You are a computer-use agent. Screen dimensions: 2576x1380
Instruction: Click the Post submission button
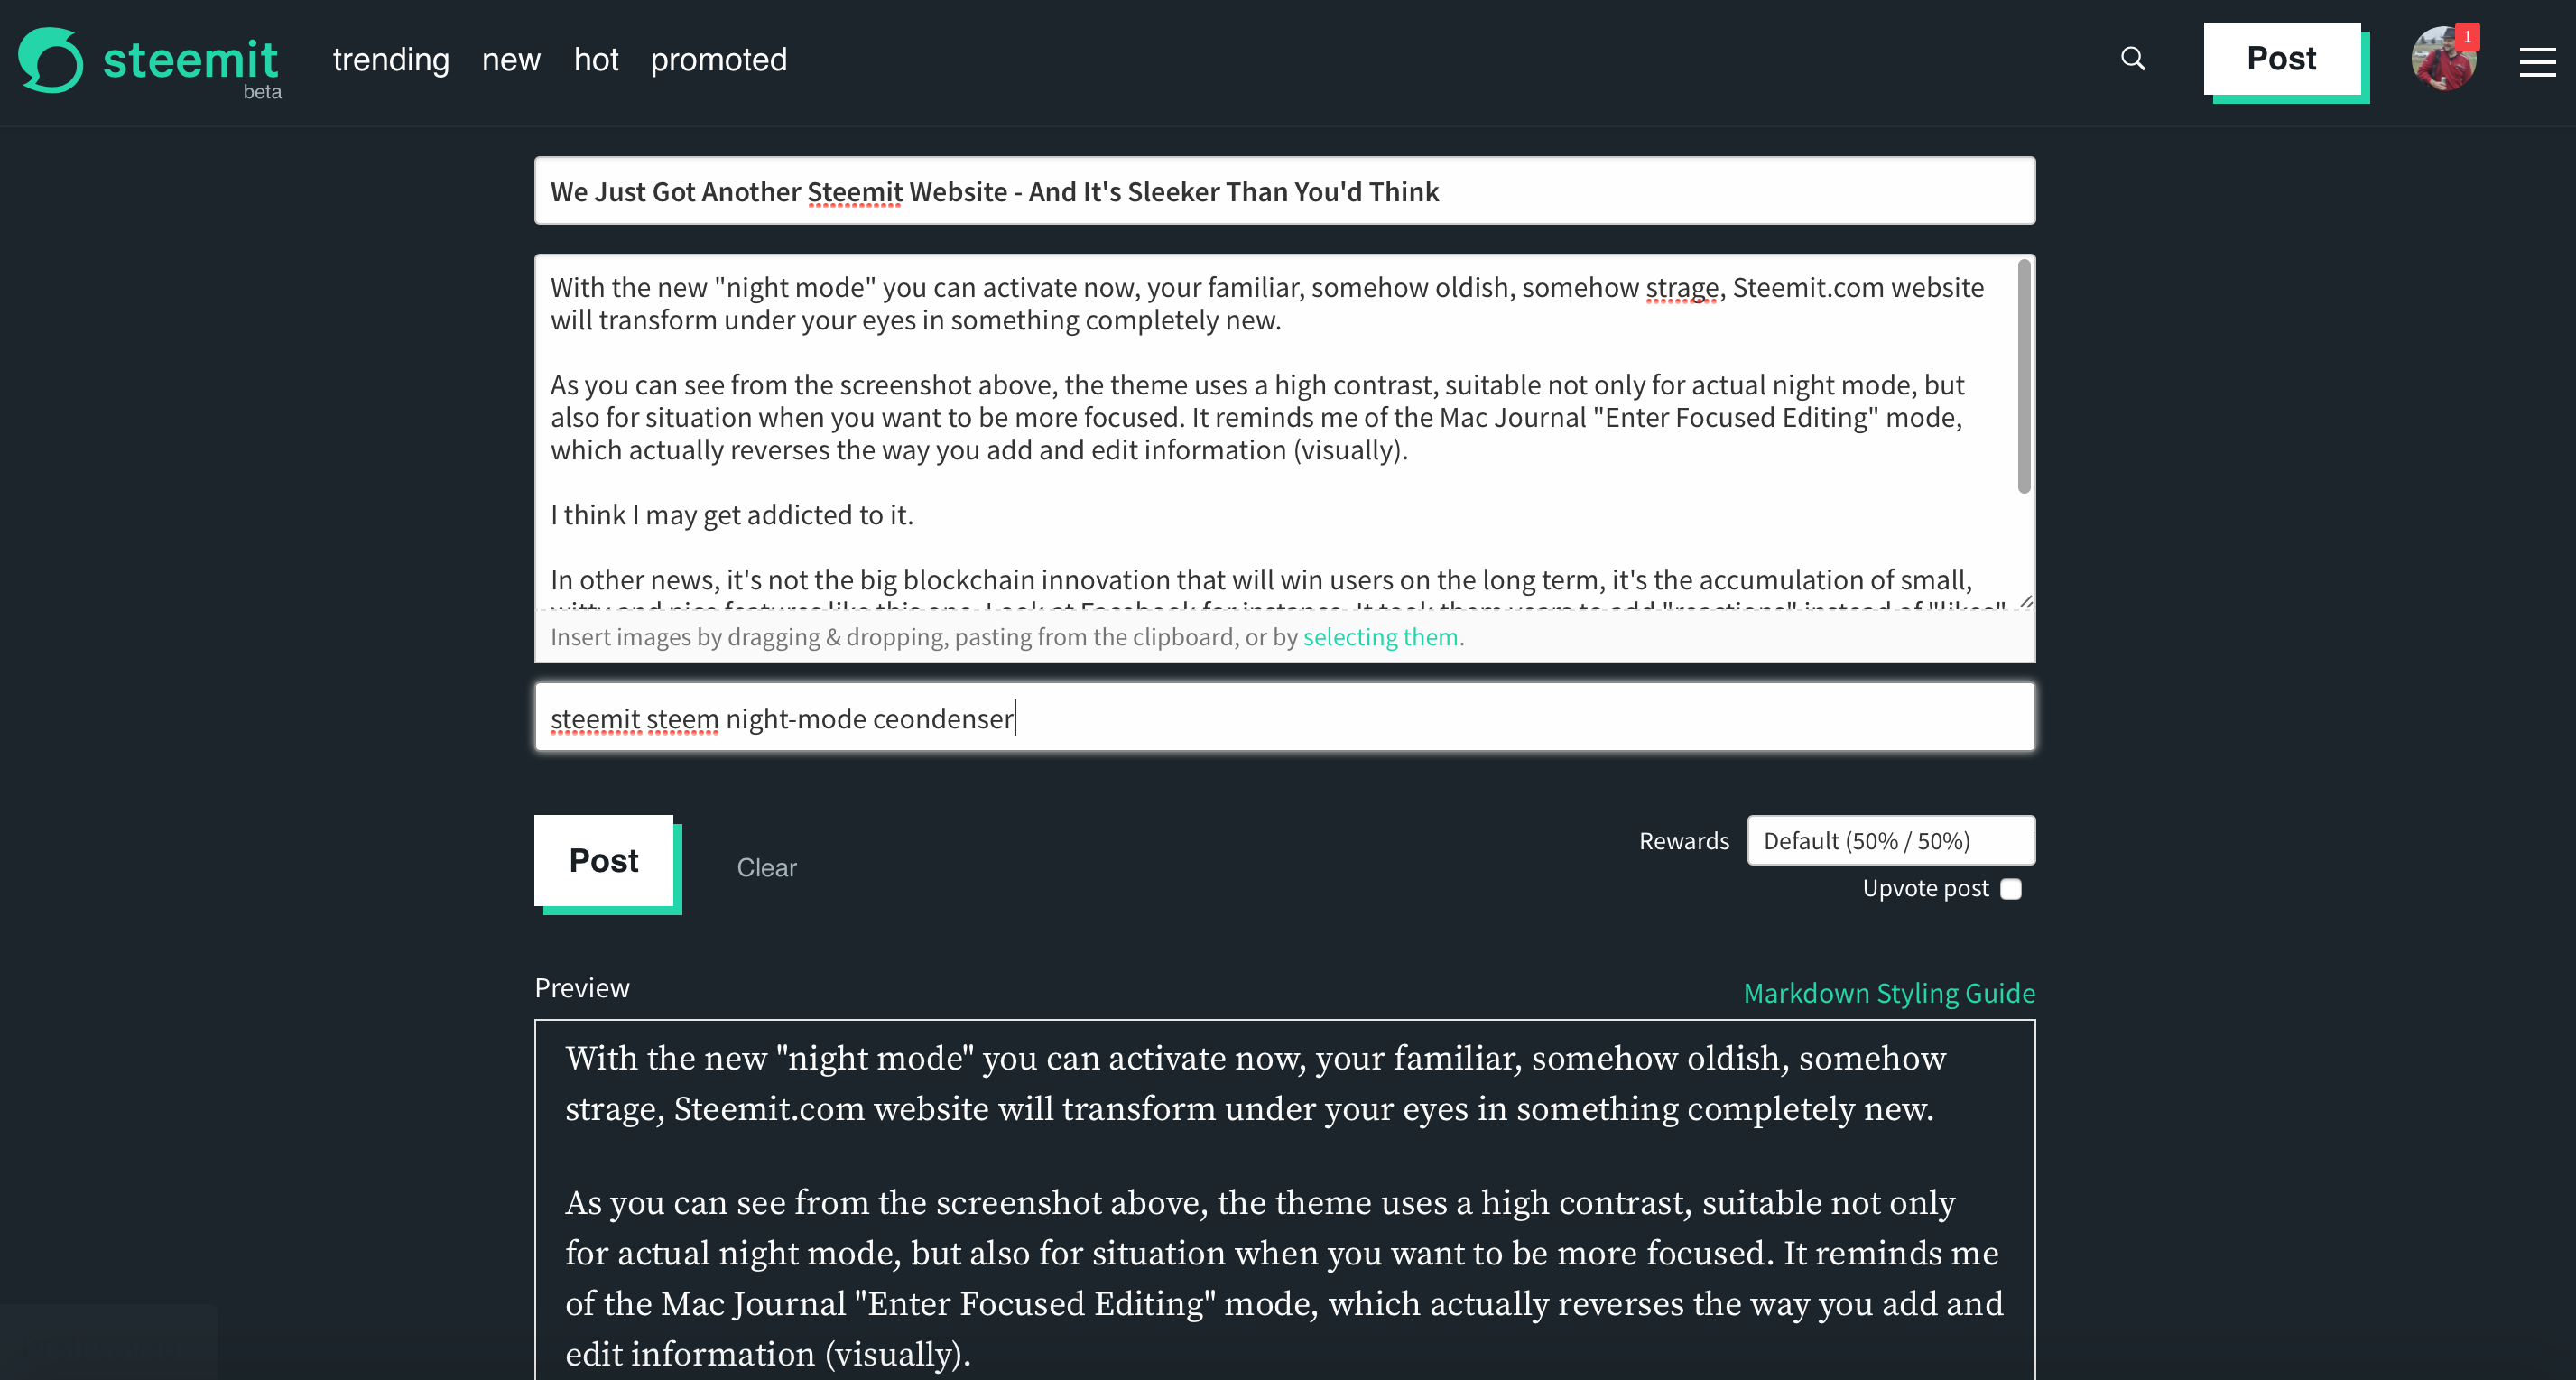click(605, 857)
